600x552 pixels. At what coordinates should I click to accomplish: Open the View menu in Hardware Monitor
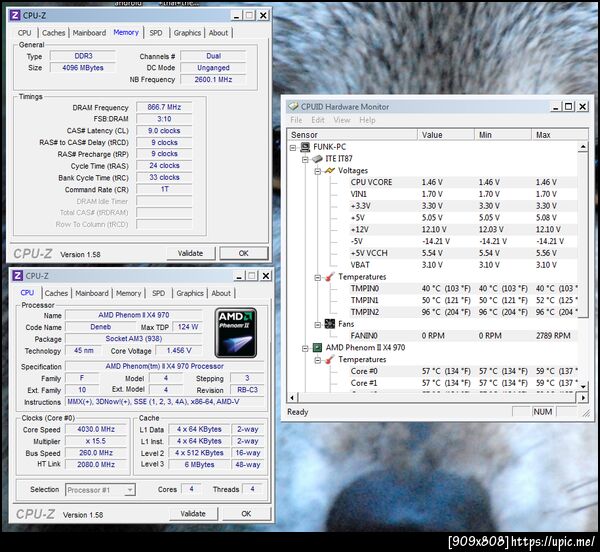coord(342,120)
